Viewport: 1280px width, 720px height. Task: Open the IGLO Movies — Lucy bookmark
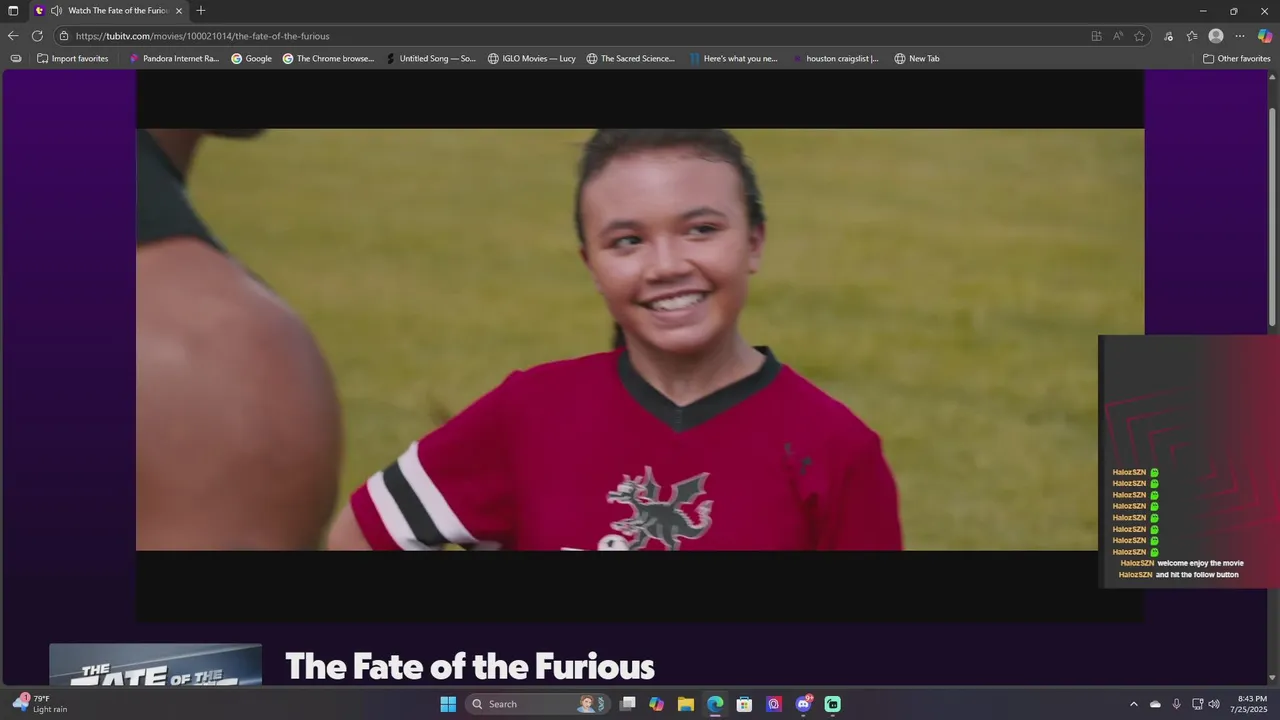[532, 58]
